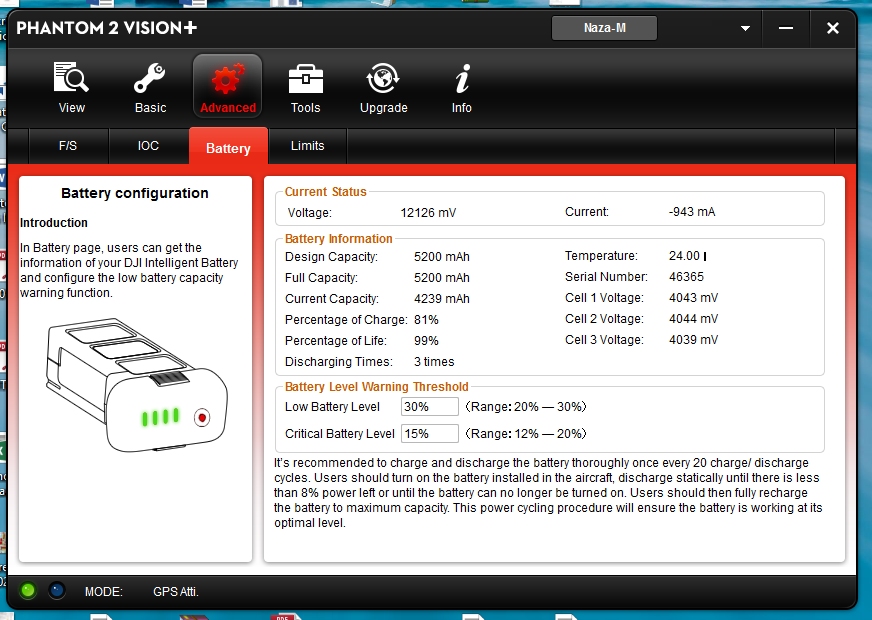872x620 pixels.
Task: Click the Critical Battery Level input field
Action: (x=429, y=434)
